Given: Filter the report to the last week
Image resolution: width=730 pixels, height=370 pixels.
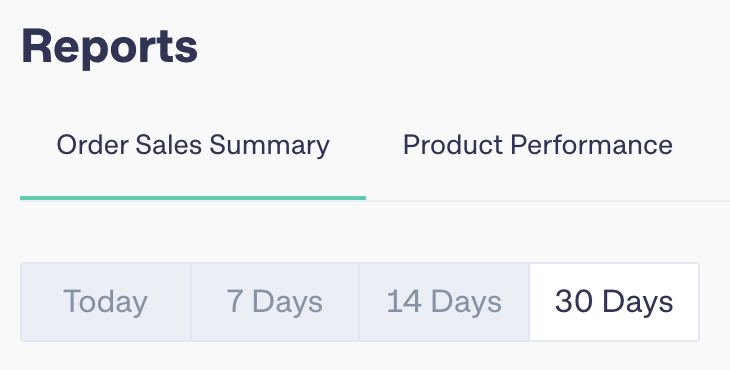Looking at the screenshot, I should click(275, 302).
